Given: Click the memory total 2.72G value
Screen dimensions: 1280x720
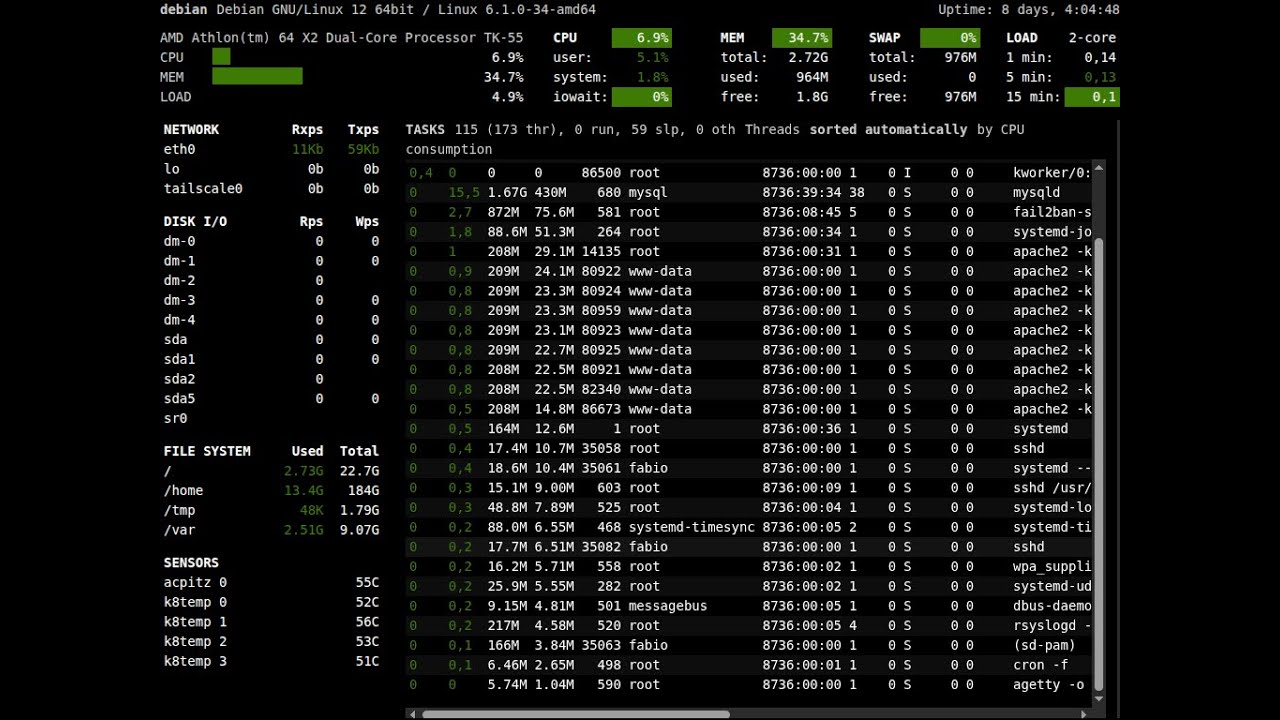Looking at the screenshot, I should coord(809,58).
